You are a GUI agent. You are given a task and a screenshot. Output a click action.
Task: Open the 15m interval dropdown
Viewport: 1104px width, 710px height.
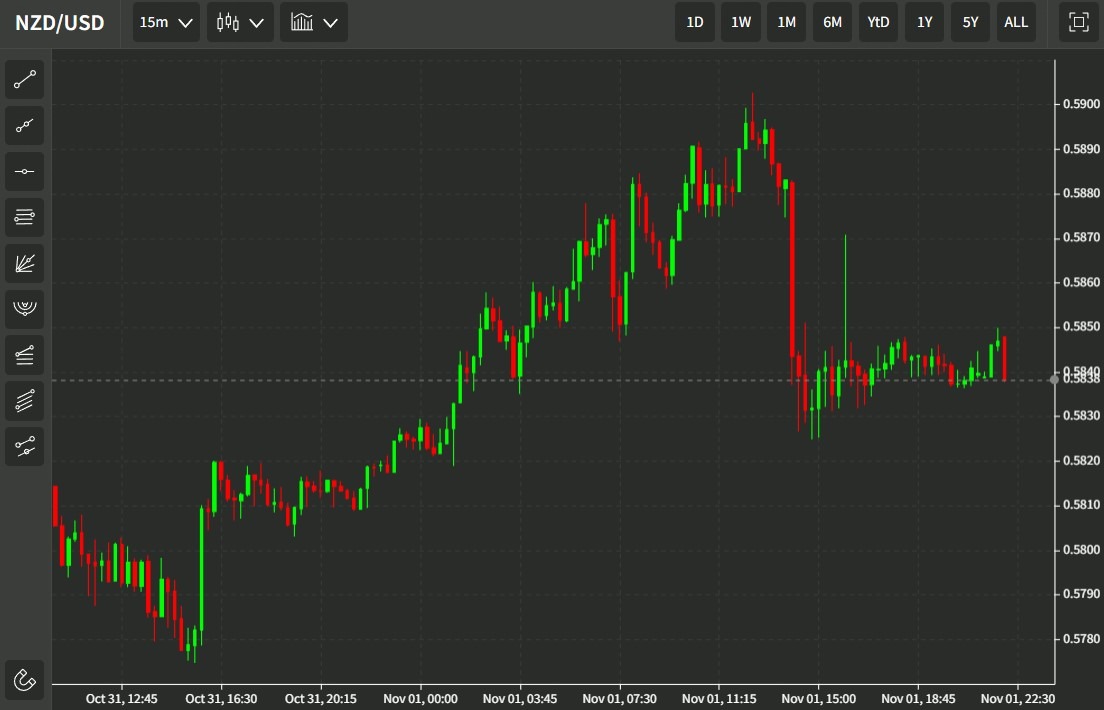coord(165,21)
